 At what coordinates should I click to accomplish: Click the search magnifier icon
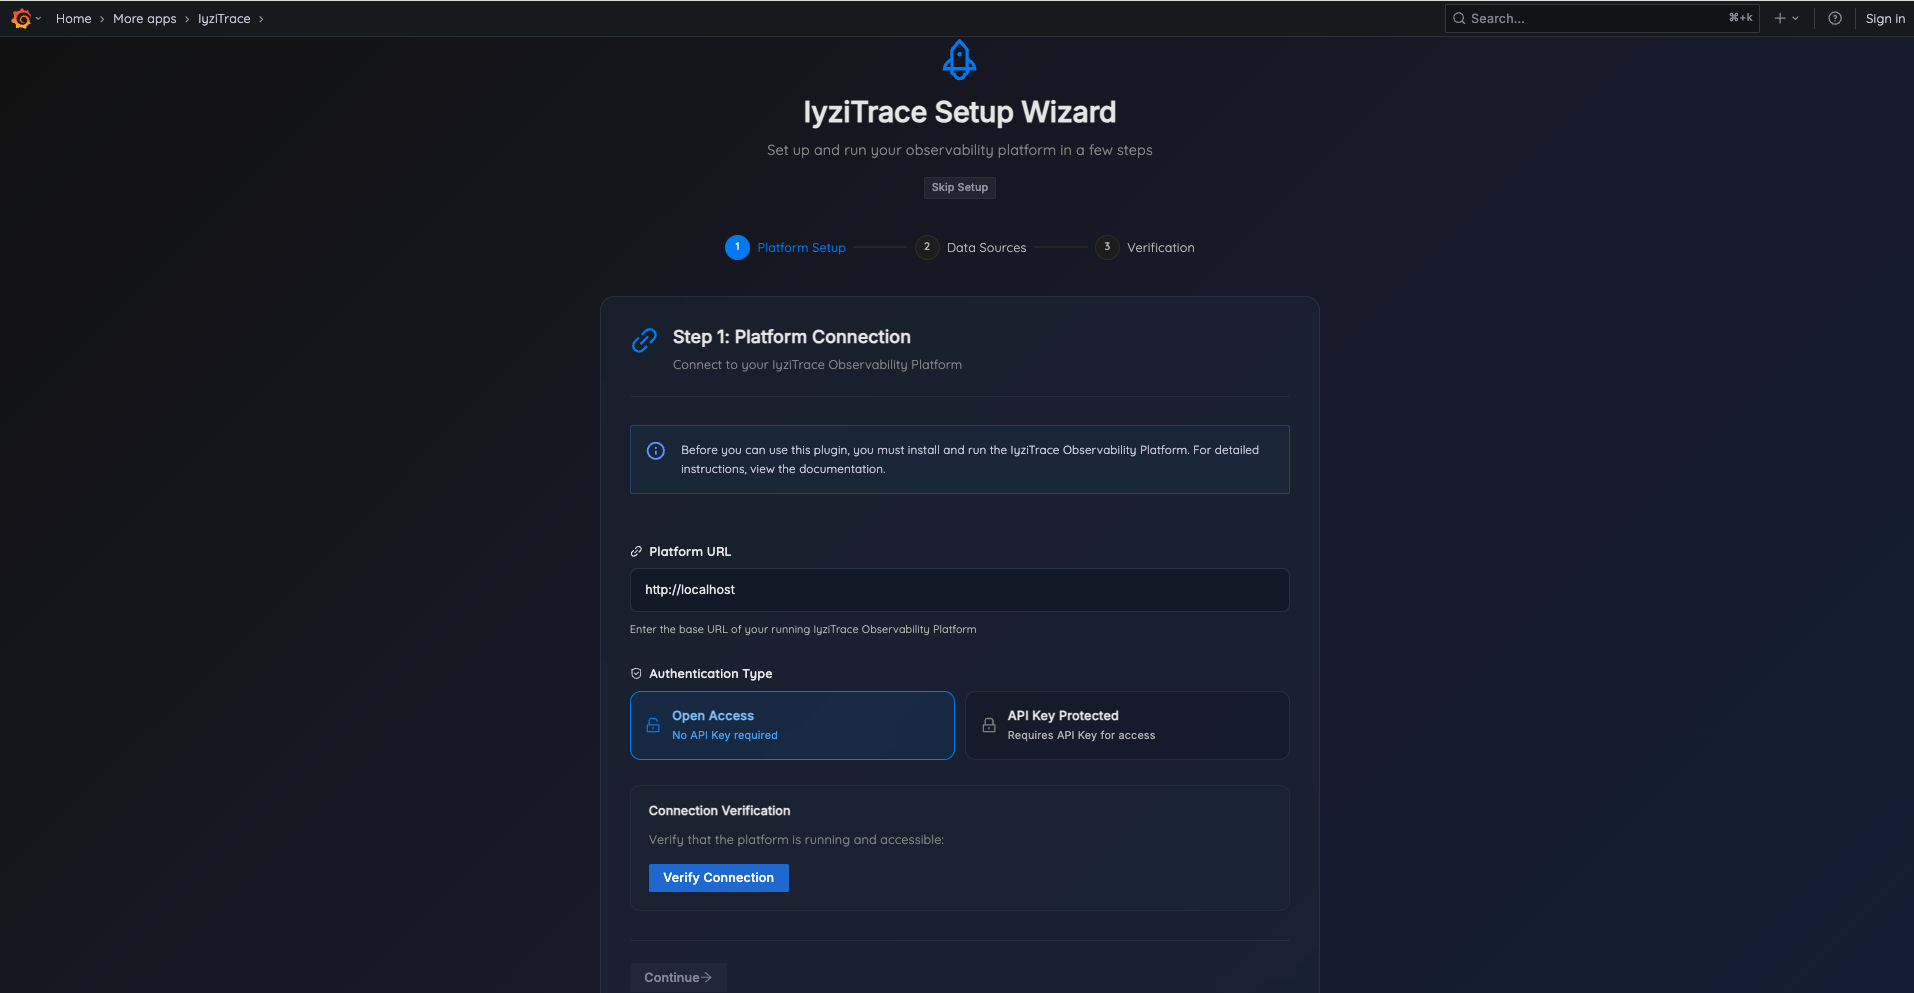coord(1459,18)
